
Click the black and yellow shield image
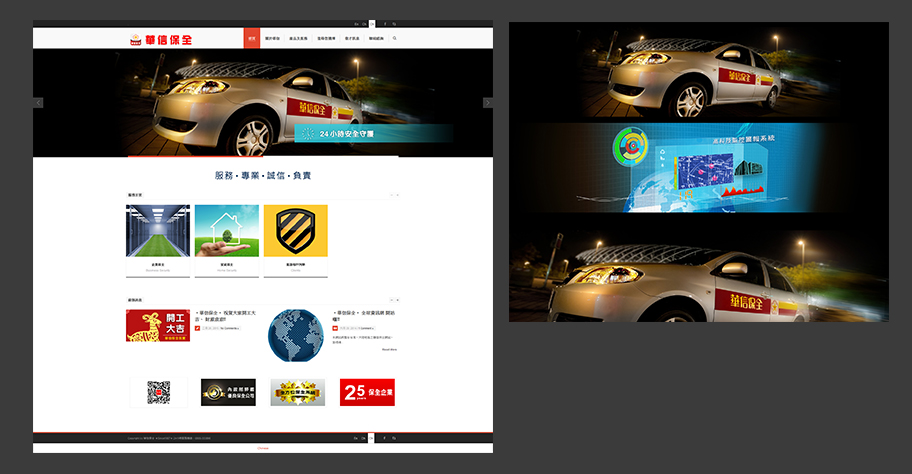295,231
